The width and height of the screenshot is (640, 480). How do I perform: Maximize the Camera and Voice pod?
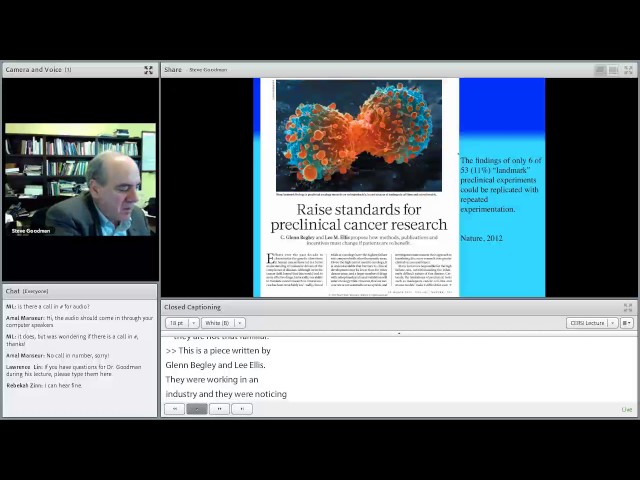[x=148, y=70]
